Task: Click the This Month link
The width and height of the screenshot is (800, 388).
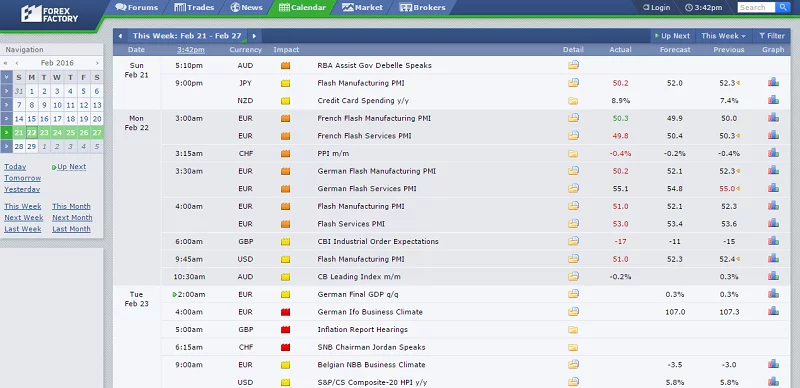Action: coord(71,206)
